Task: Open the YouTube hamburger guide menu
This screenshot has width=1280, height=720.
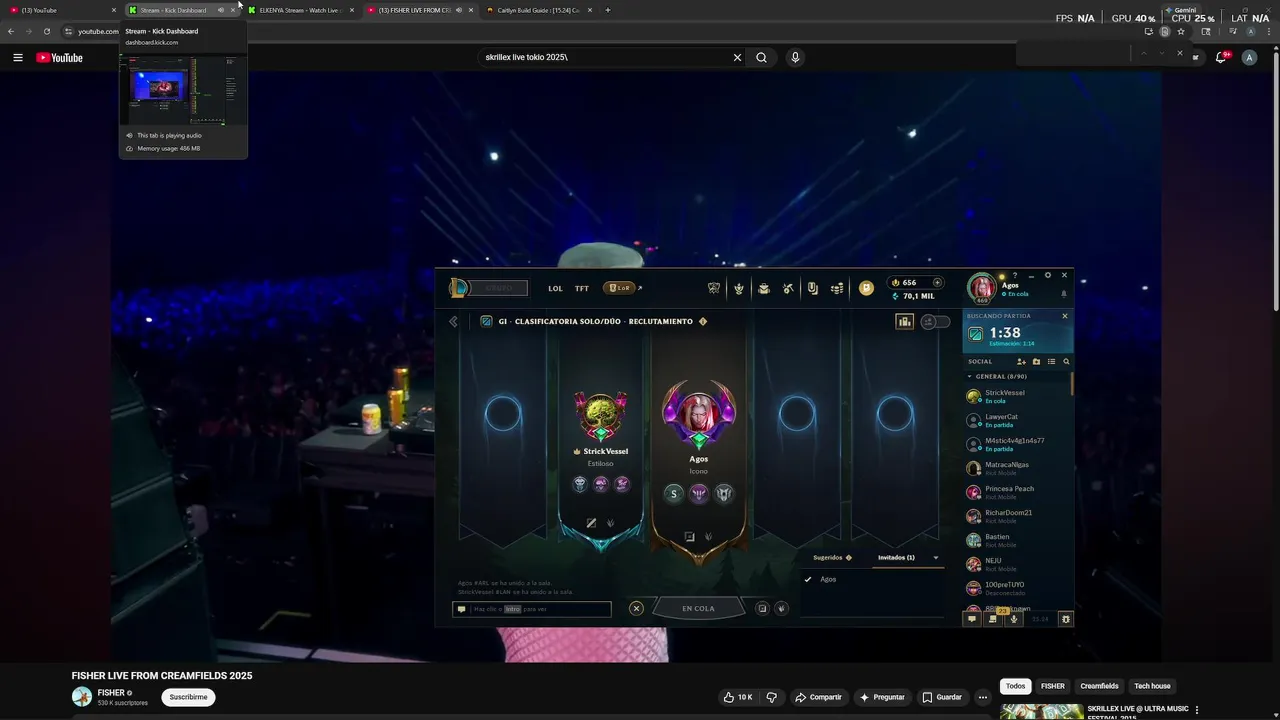Action: pyautogui.click(x=17, y=57)
